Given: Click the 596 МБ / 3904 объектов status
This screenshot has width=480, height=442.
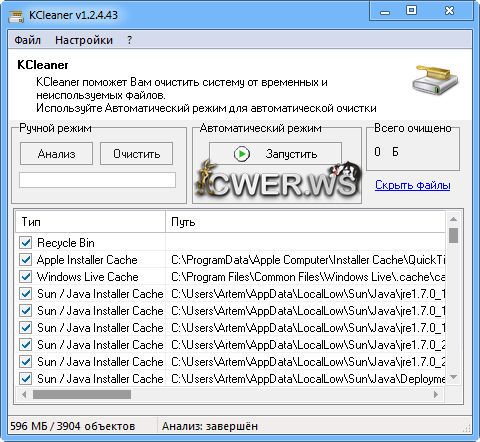Looking at the screenshot, I should click(x=73, y=426).
